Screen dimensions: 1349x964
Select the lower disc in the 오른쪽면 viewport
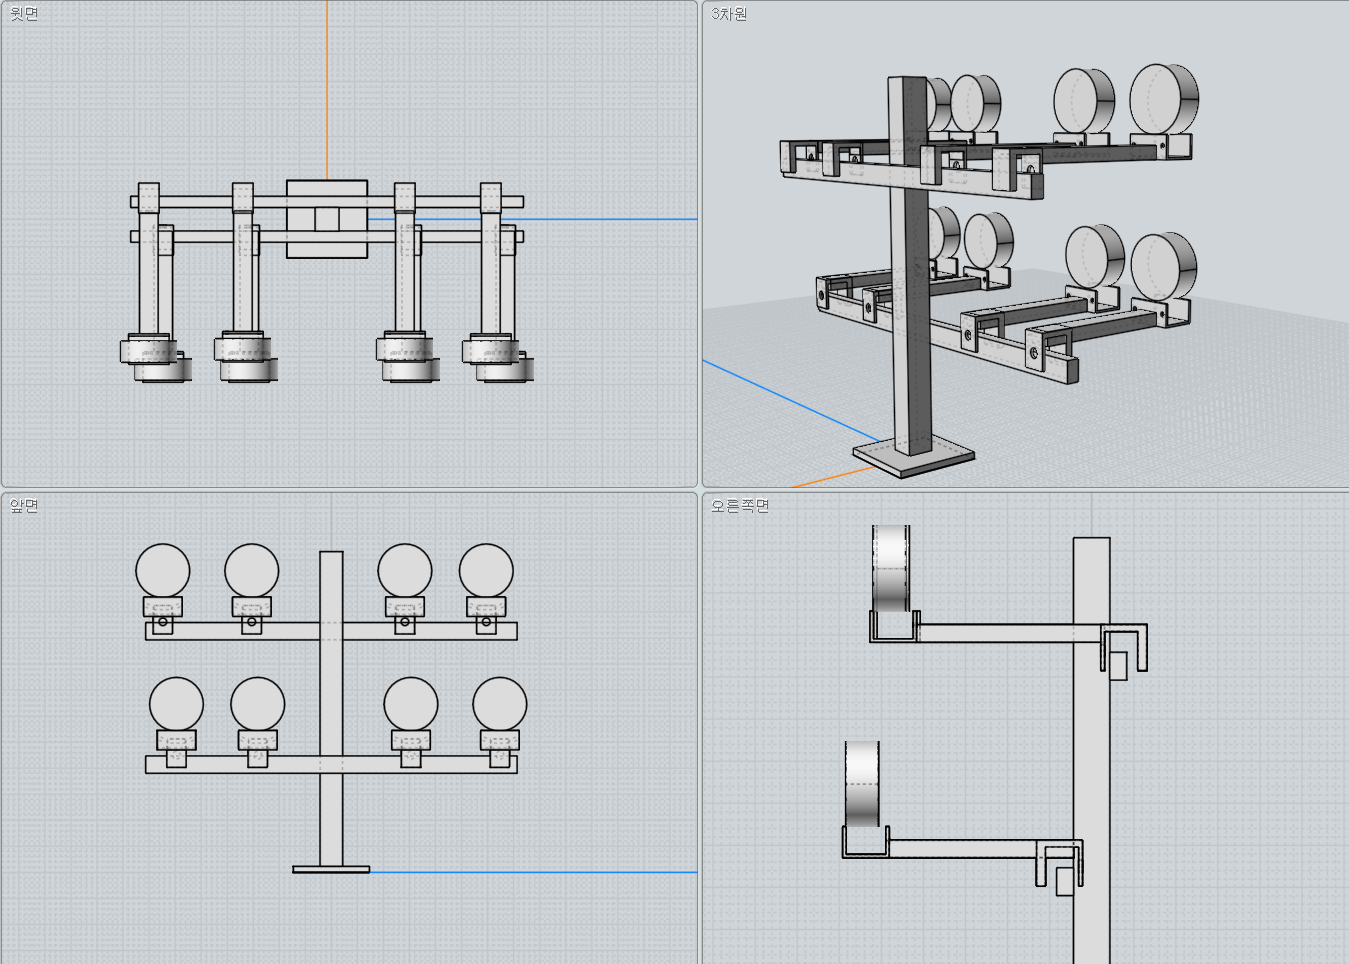(862, 784)
